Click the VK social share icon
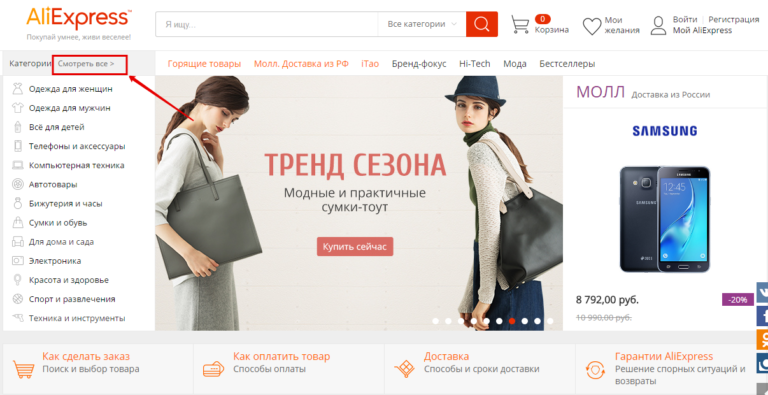Viewport: 768px width, 395px height. pyautogui.click(x=763, y=292)
